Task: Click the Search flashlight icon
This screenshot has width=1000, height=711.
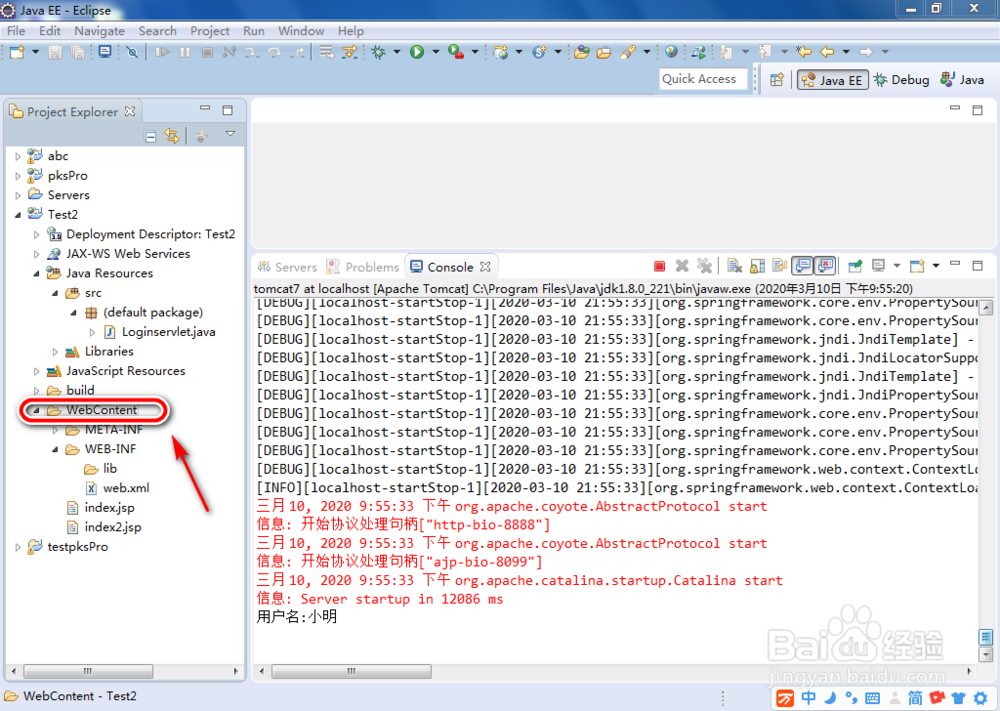Action: [628, 52]
